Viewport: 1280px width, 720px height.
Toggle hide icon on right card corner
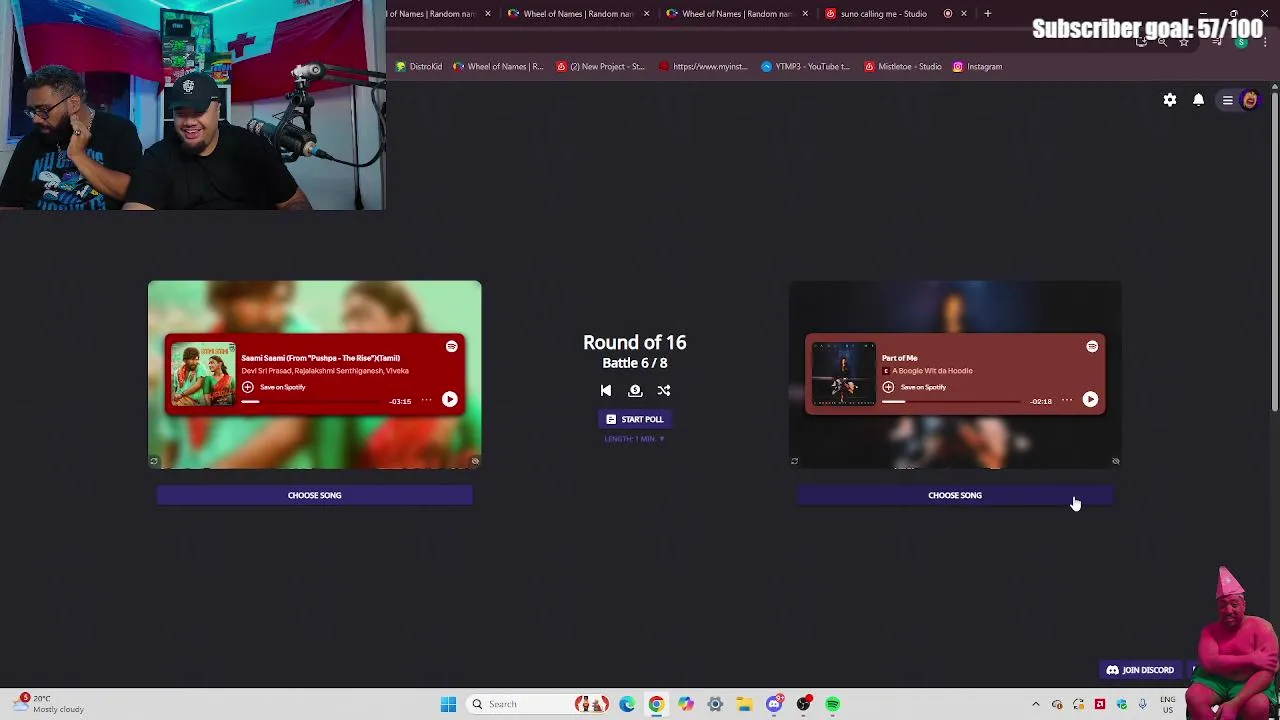(1115, 461)
